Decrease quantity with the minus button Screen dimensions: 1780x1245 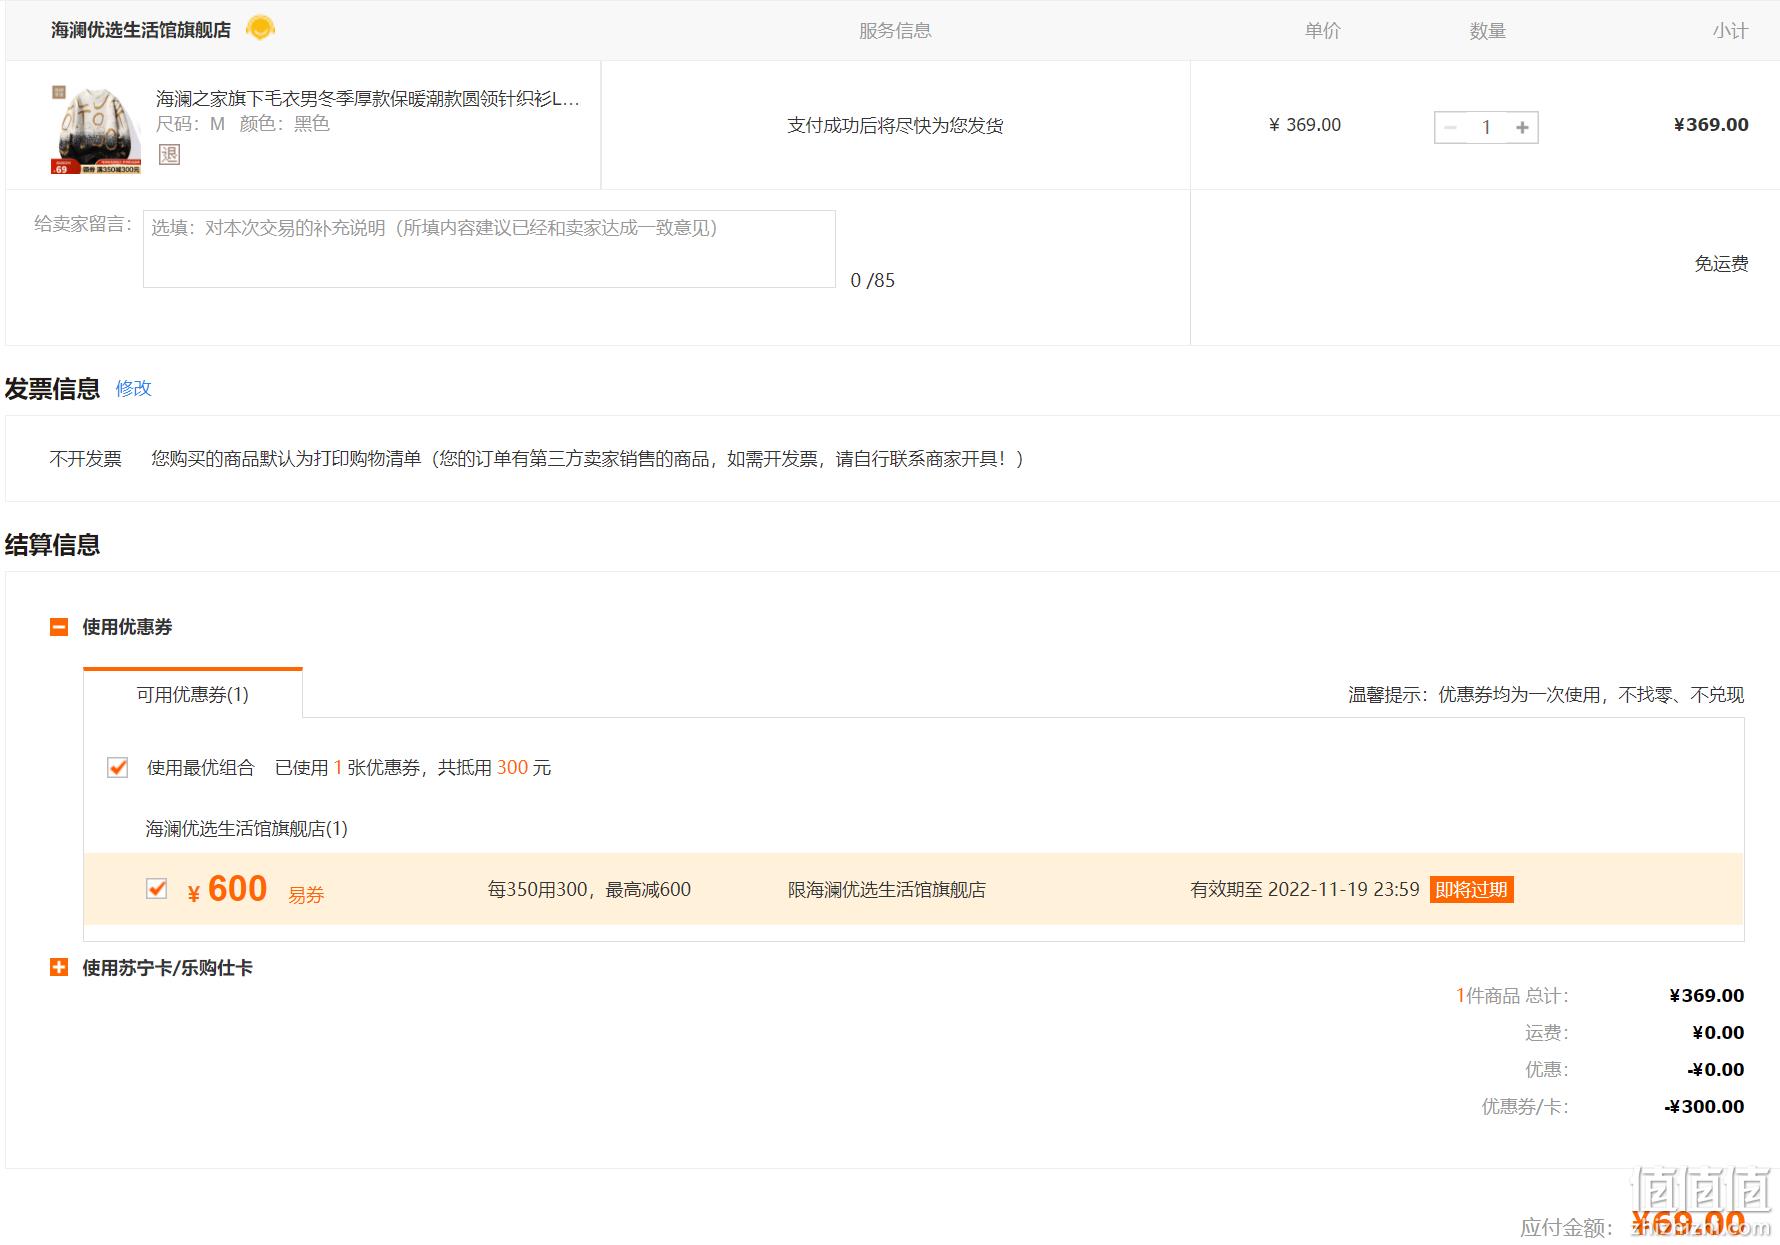click(x=1450, y=127)
